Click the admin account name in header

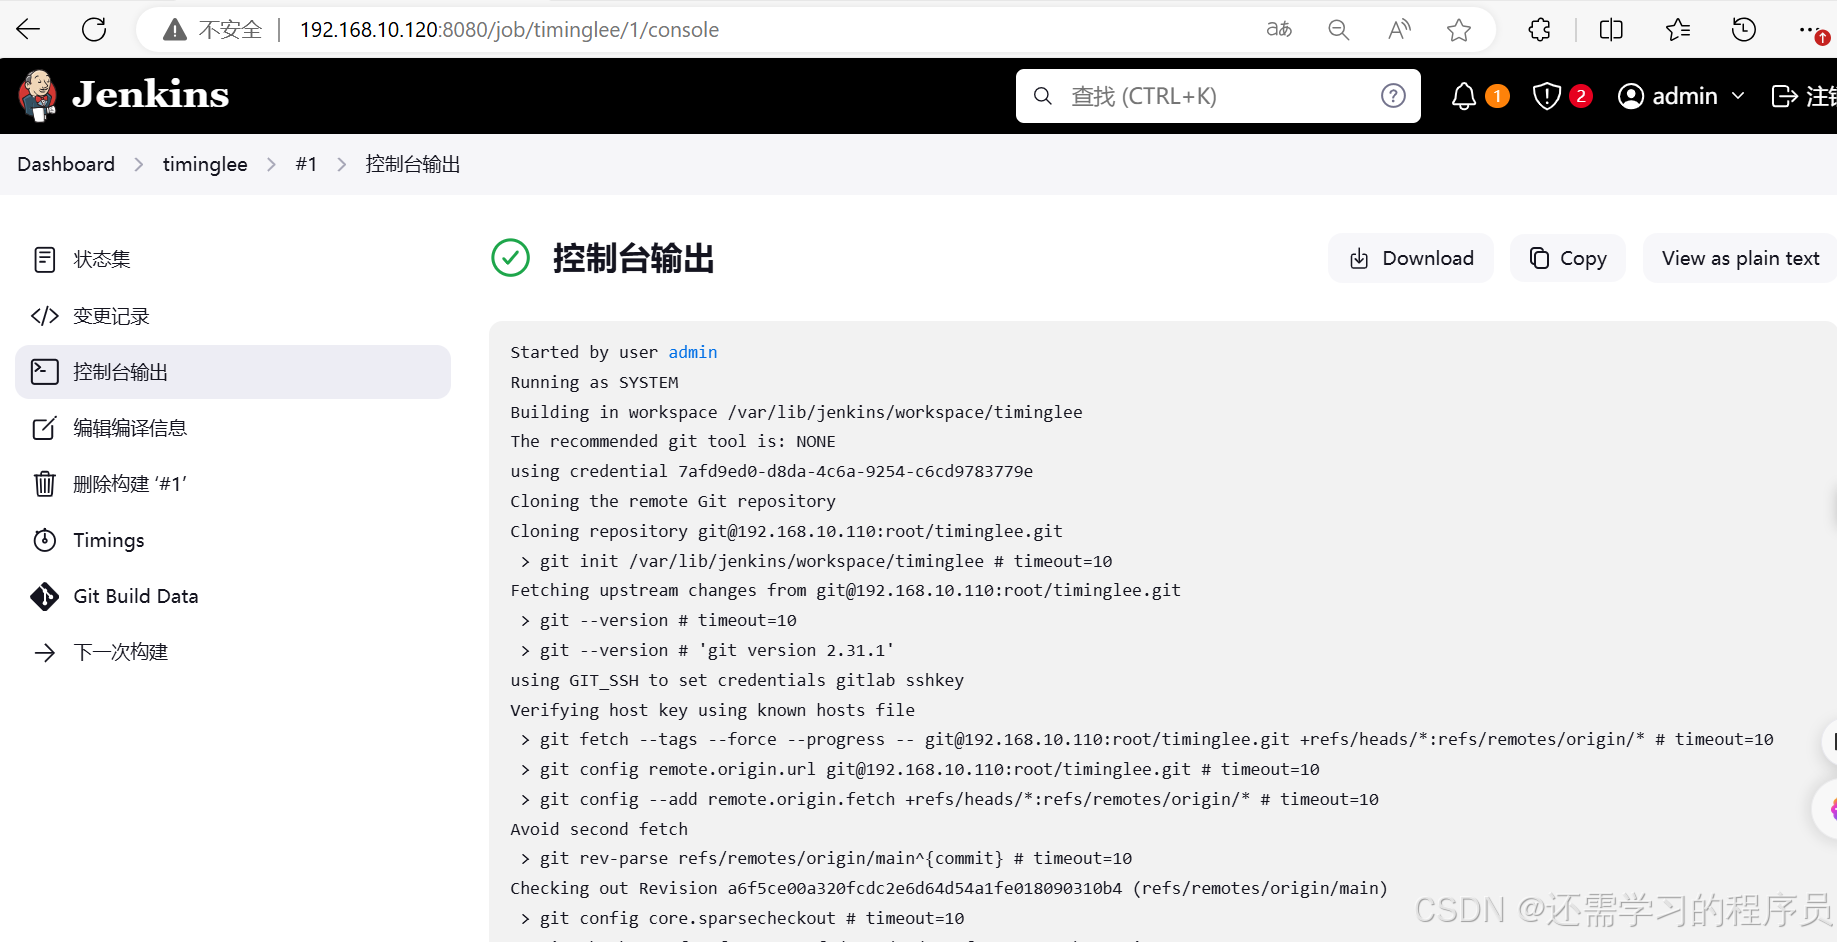[1684, 96]
